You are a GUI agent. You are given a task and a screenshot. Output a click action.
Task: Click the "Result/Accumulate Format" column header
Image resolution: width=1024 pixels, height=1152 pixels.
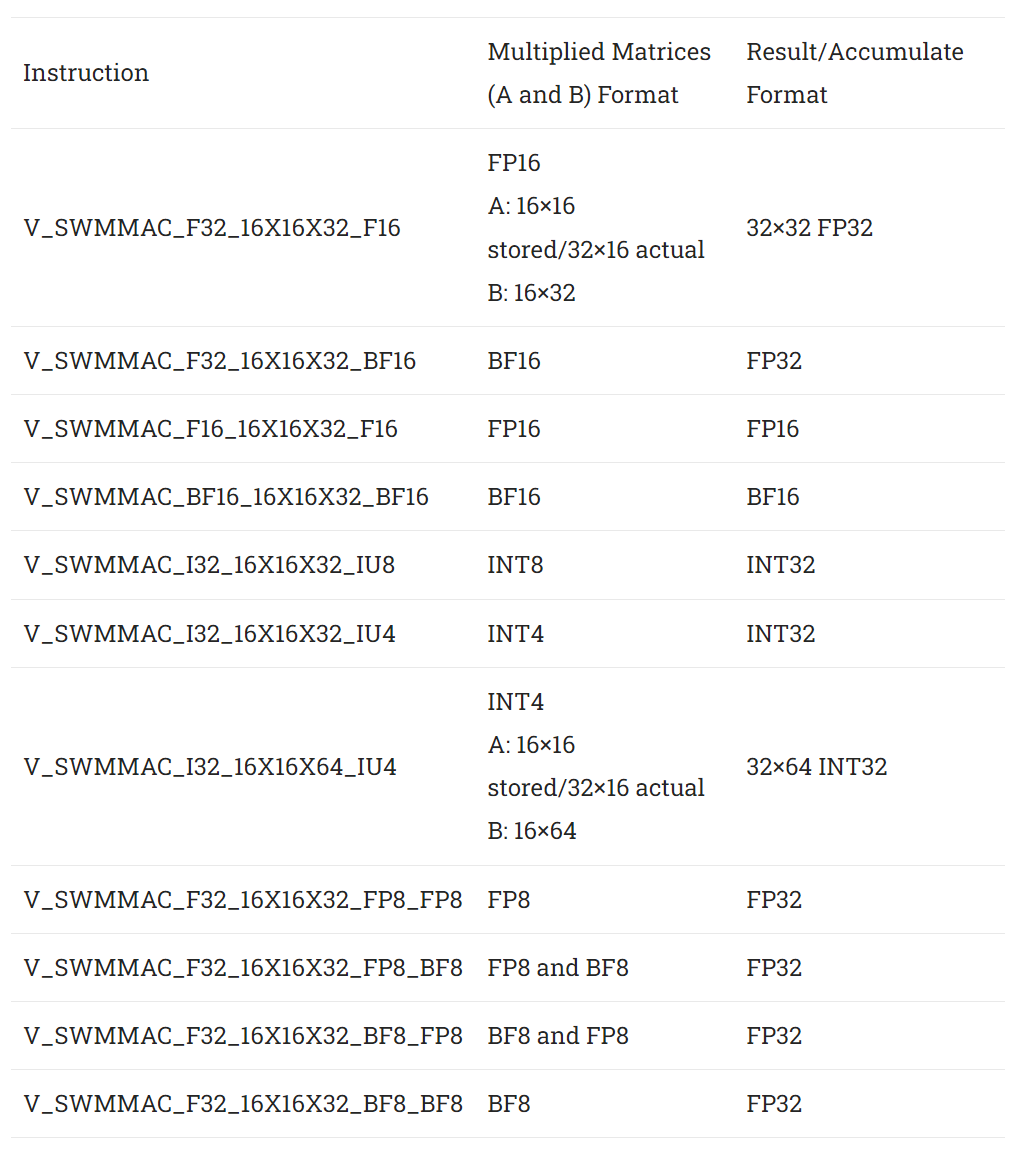click(854, 73)
